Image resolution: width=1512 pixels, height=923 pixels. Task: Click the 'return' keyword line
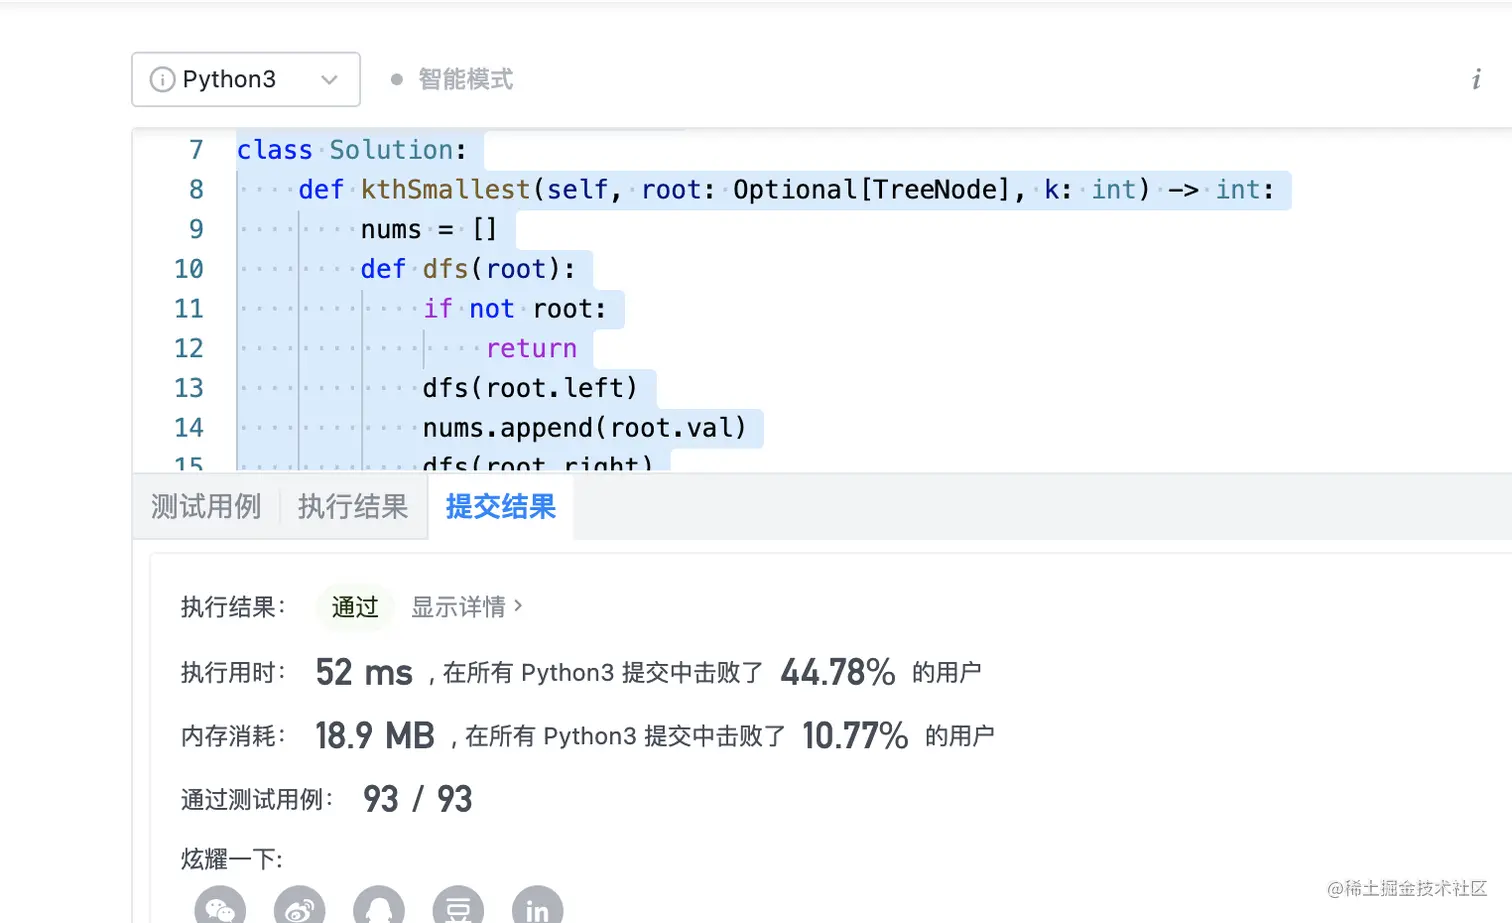531,348
